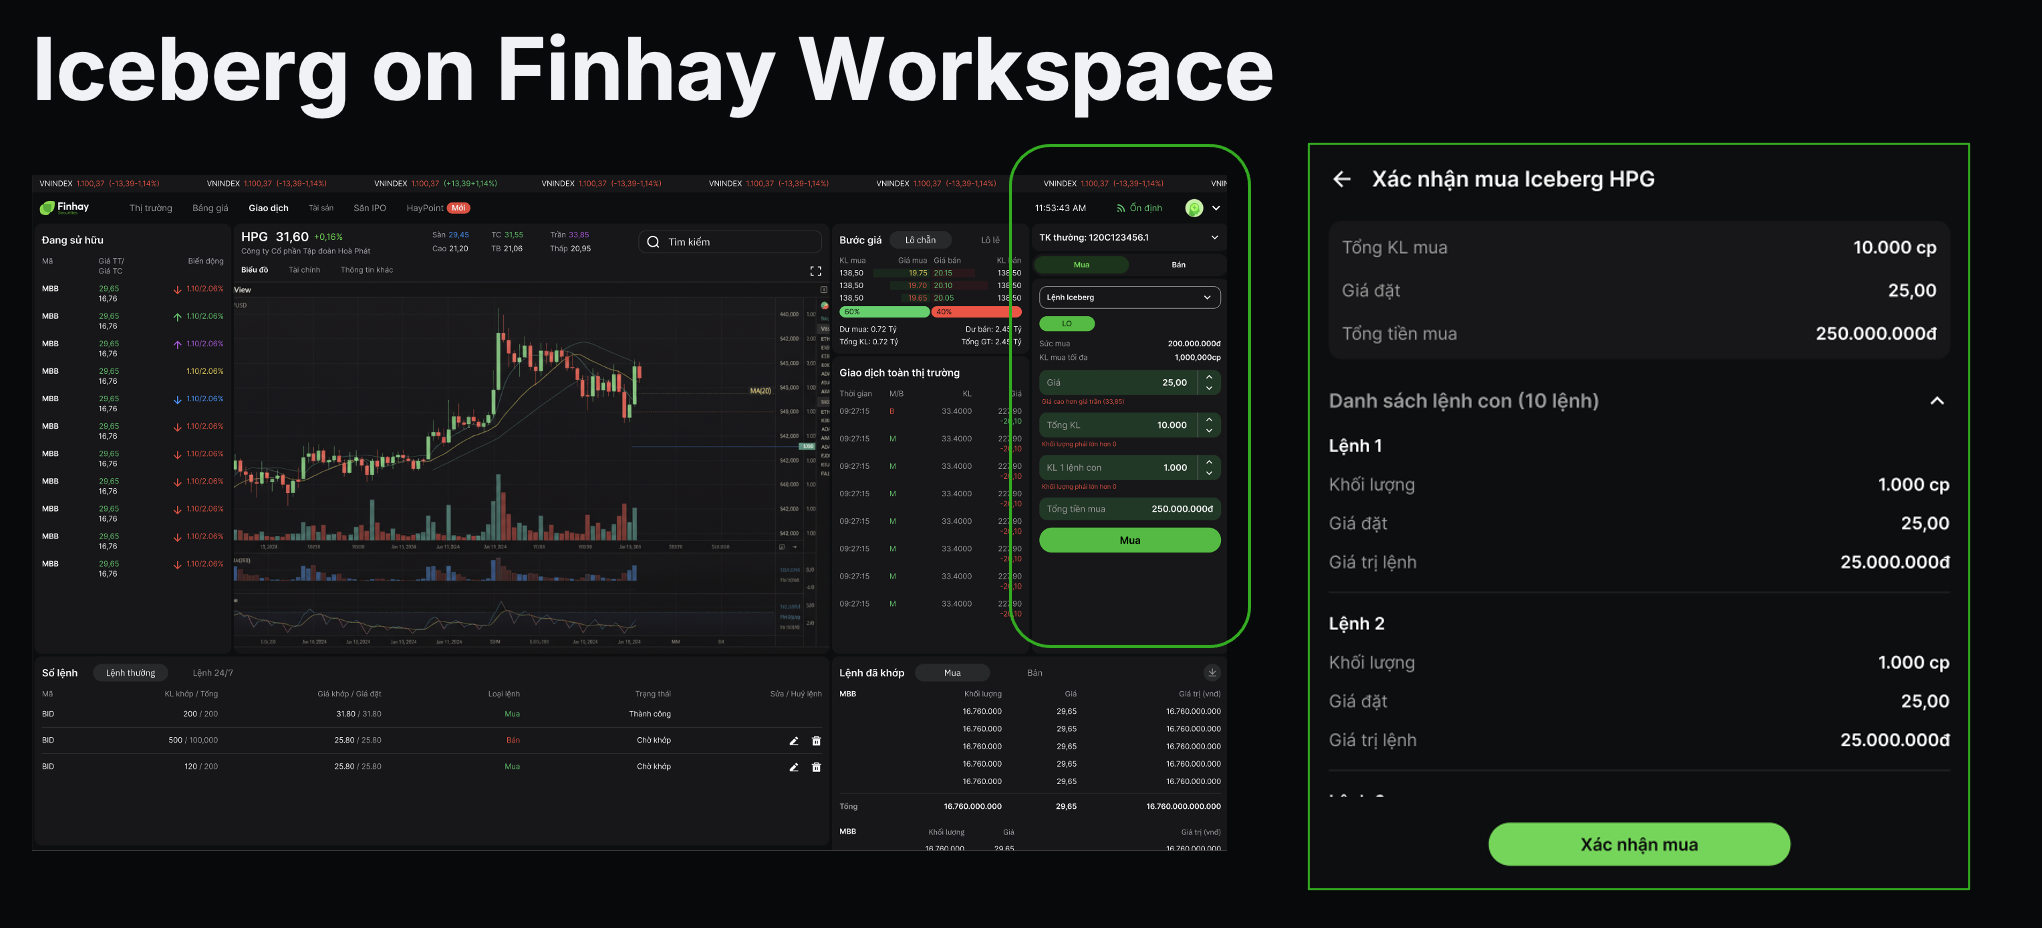Click the Lệnh 1 heading

[x=1355, y=446]
